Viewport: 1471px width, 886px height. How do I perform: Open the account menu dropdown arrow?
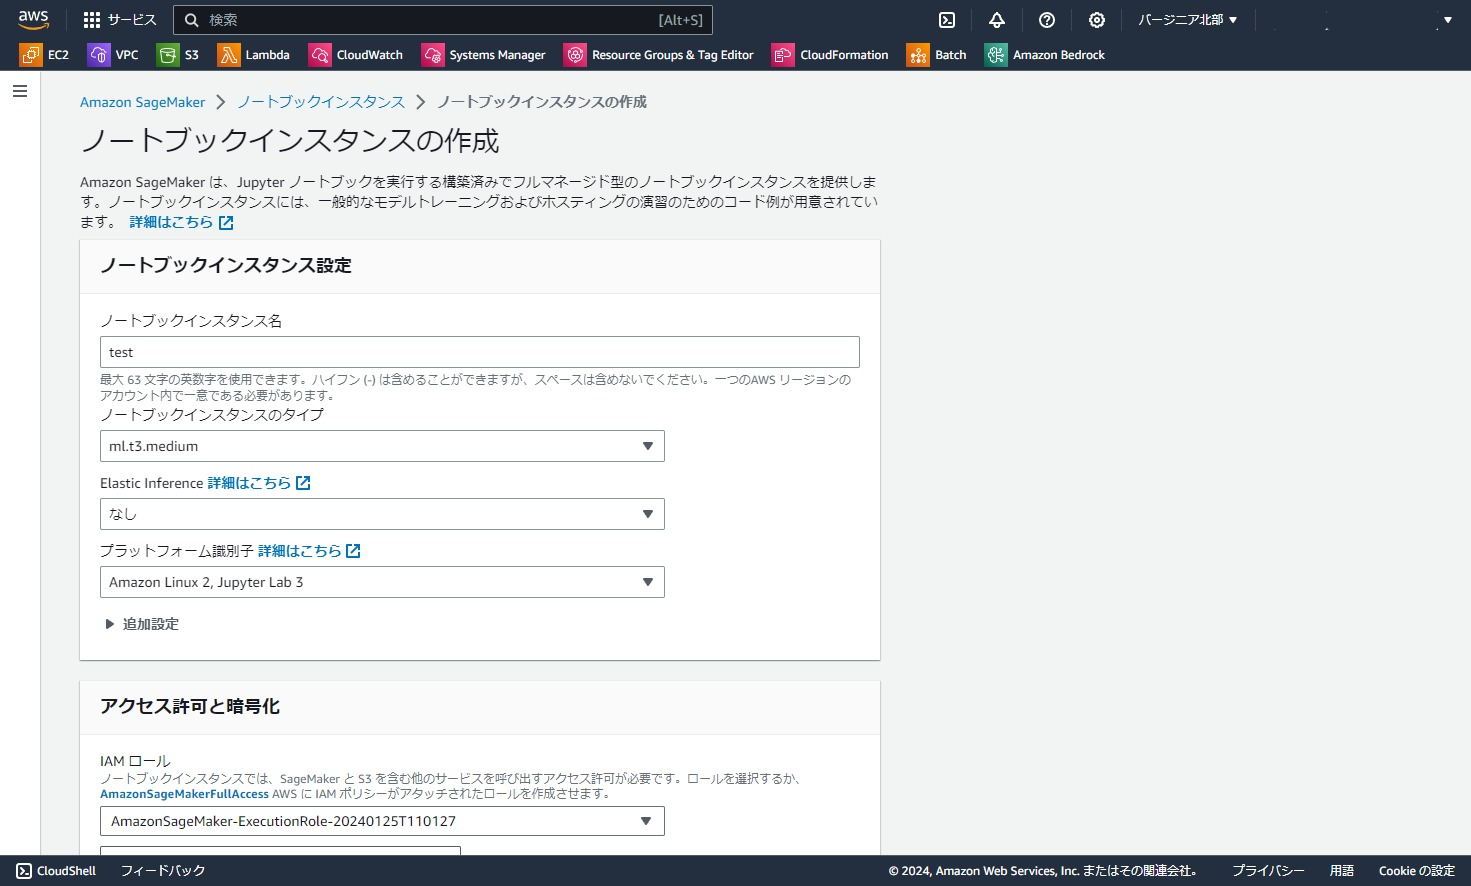pyautogui.click(x=1447, y=20)
